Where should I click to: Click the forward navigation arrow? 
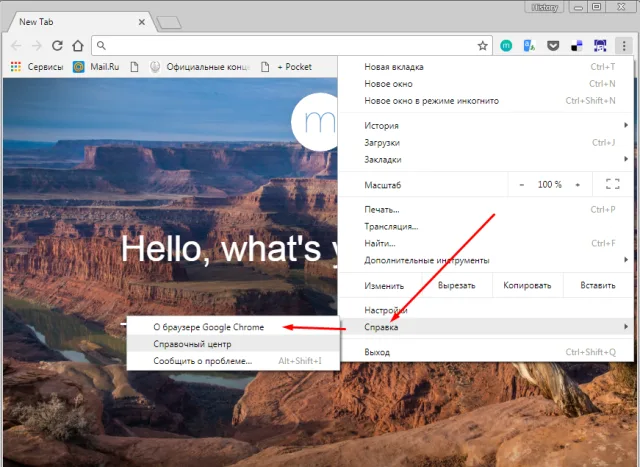tap(37, 46)
